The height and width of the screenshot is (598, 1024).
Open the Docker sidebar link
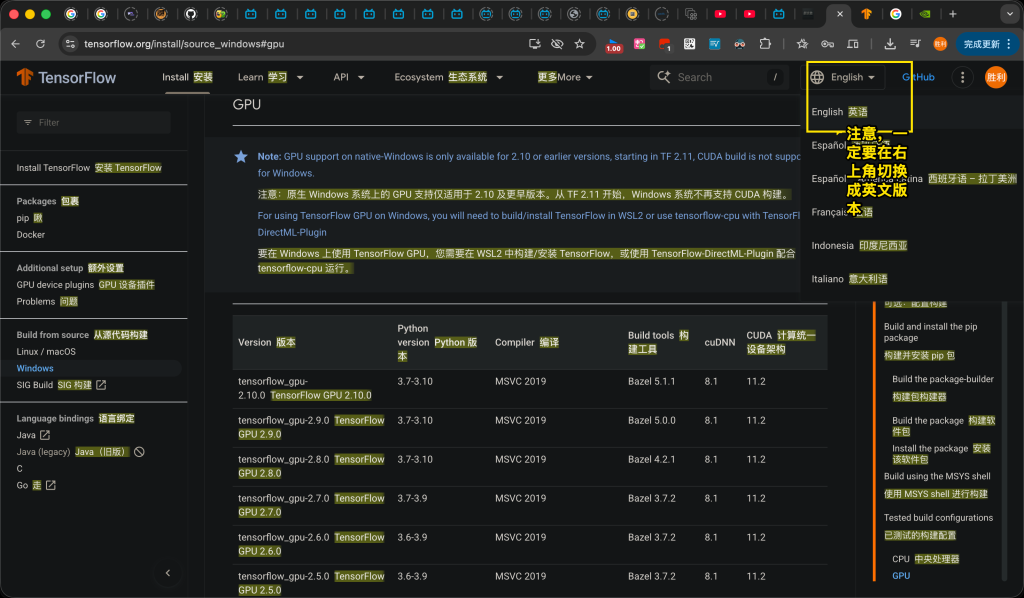pos(31,234)
